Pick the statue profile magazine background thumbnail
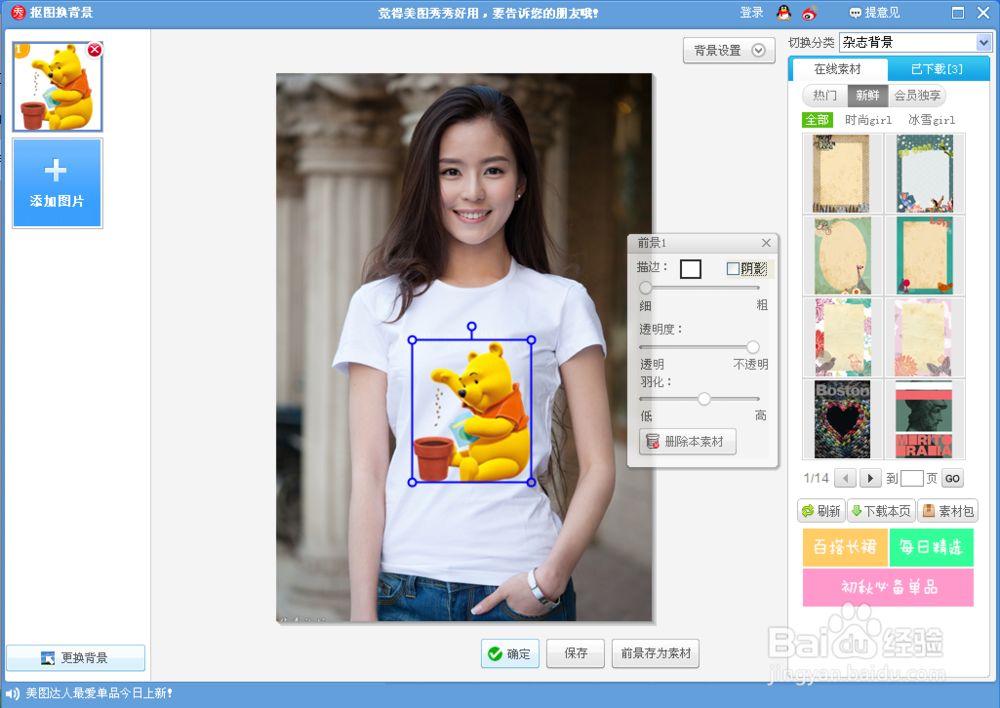1000x708 pixels. 924,419
